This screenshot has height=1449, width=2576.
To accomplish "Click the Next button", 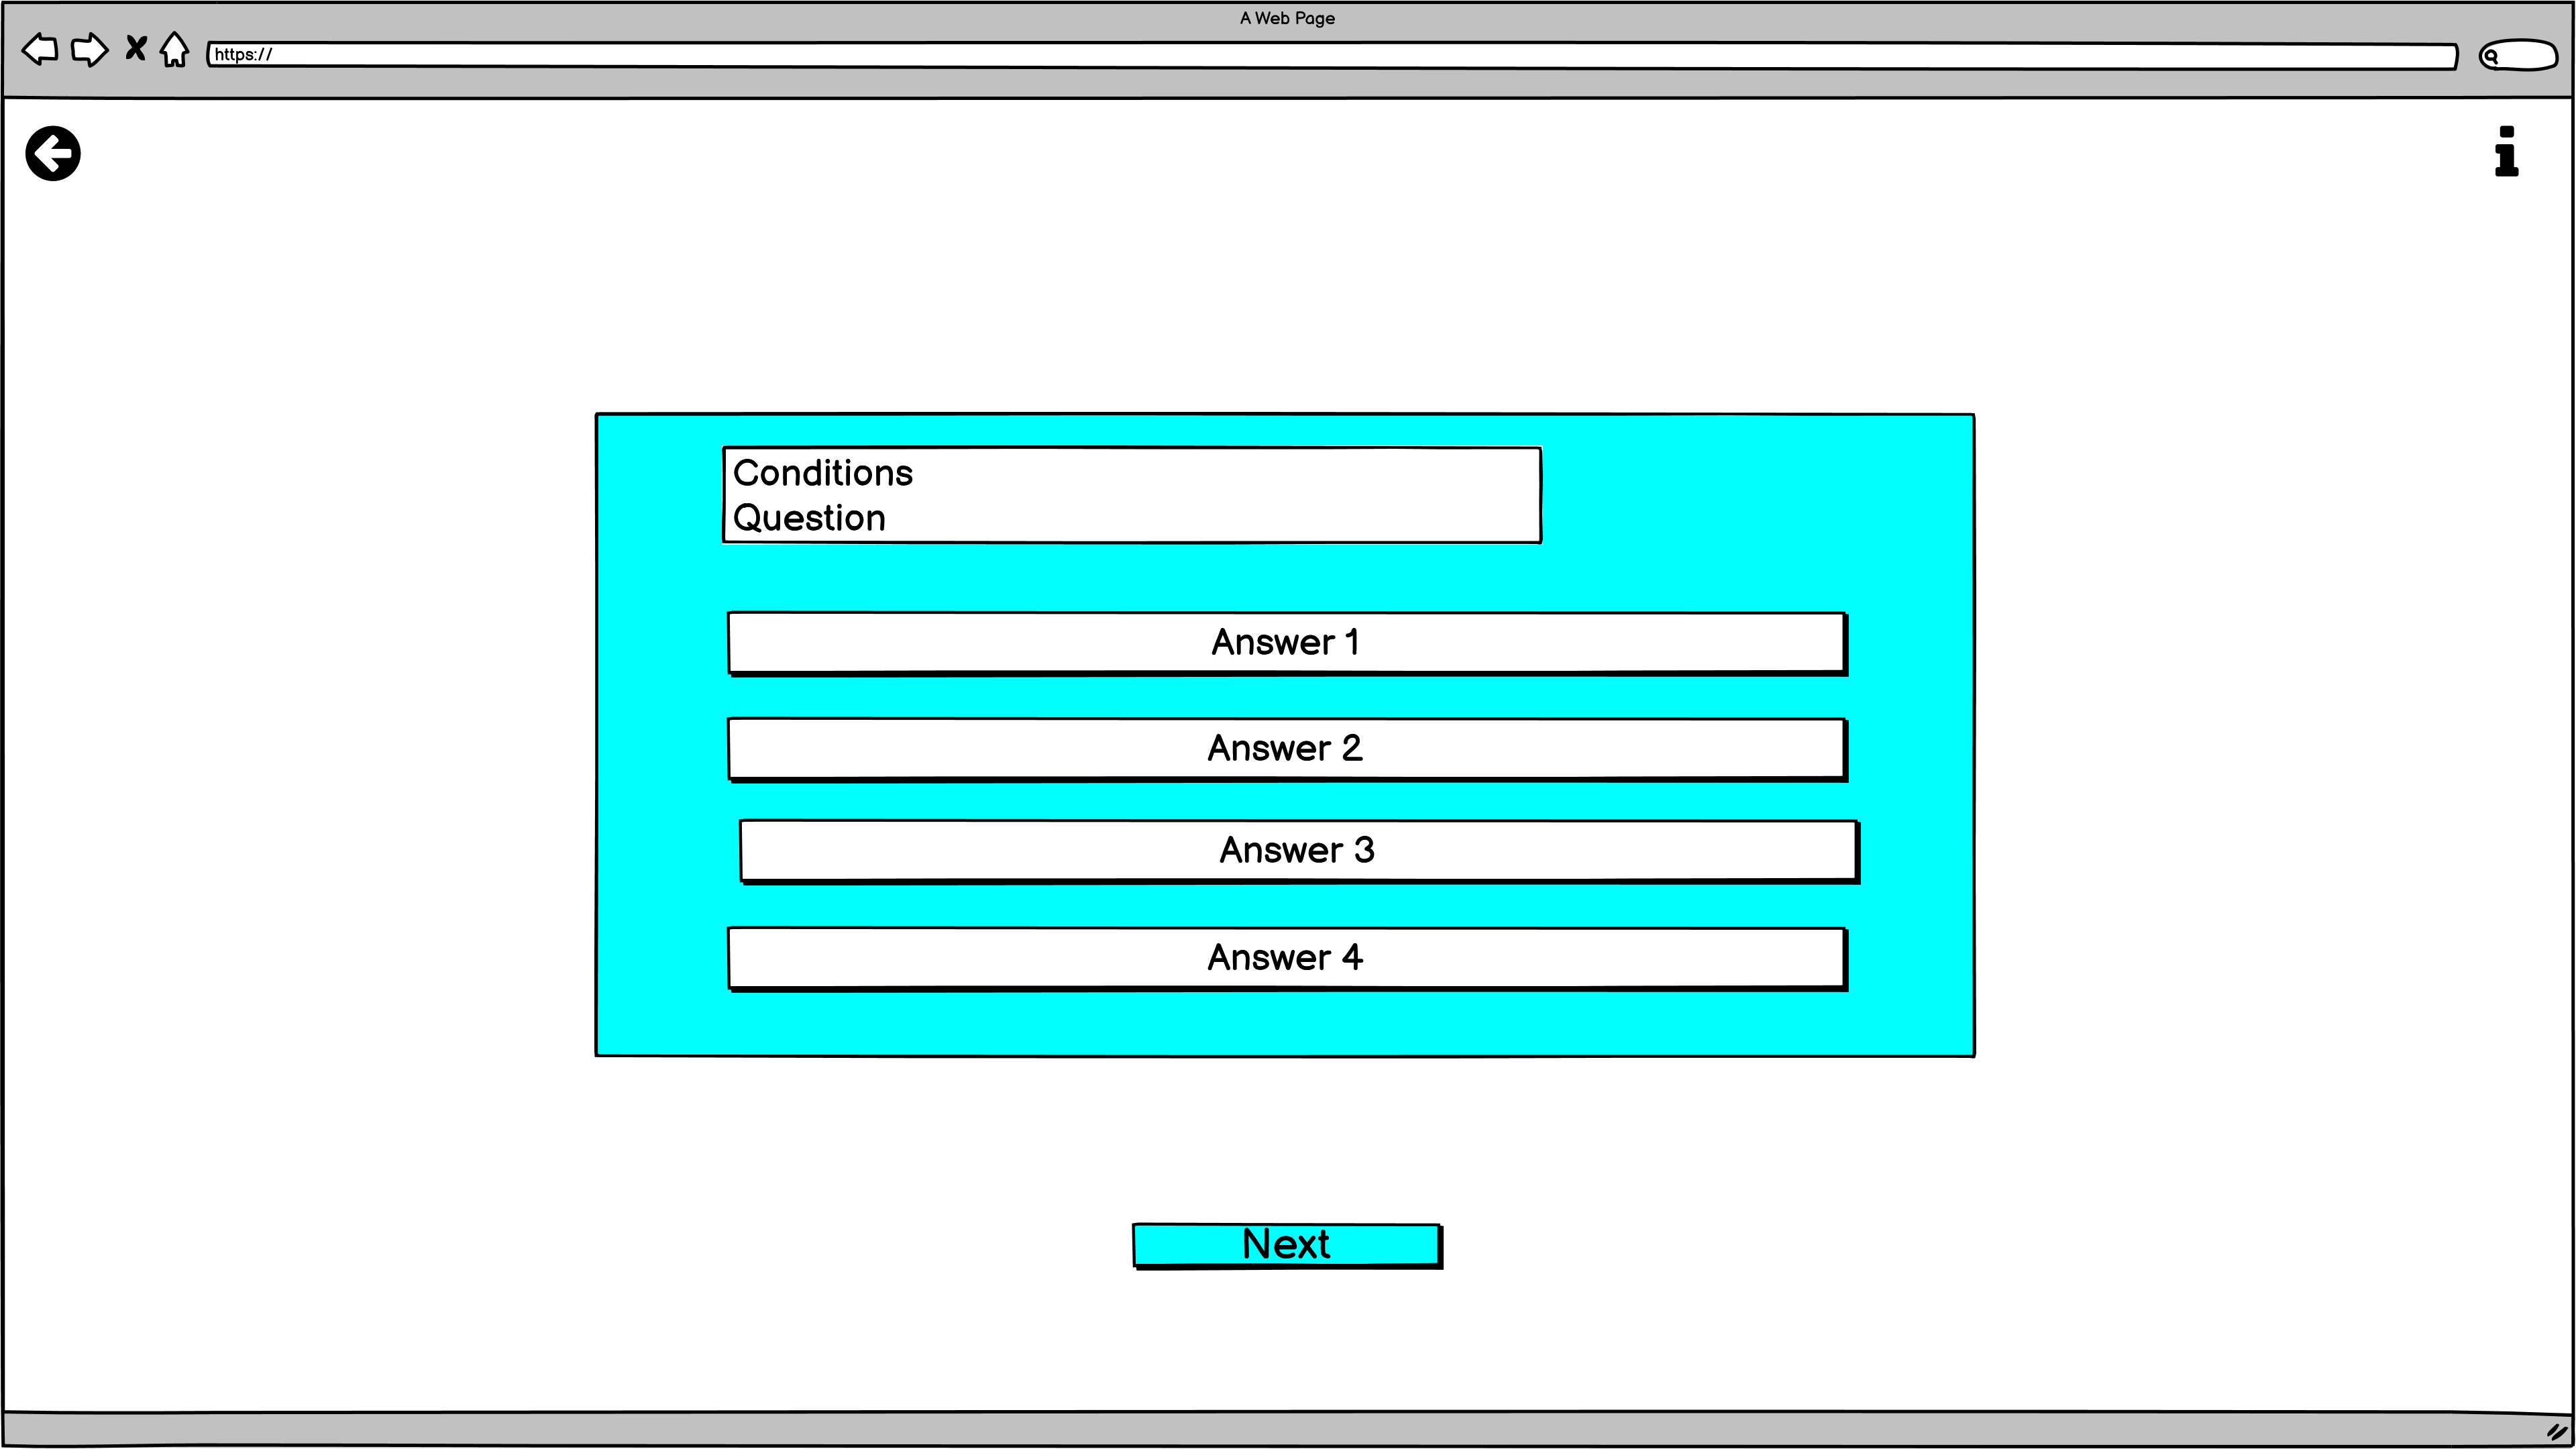I will [1285, 1244].
